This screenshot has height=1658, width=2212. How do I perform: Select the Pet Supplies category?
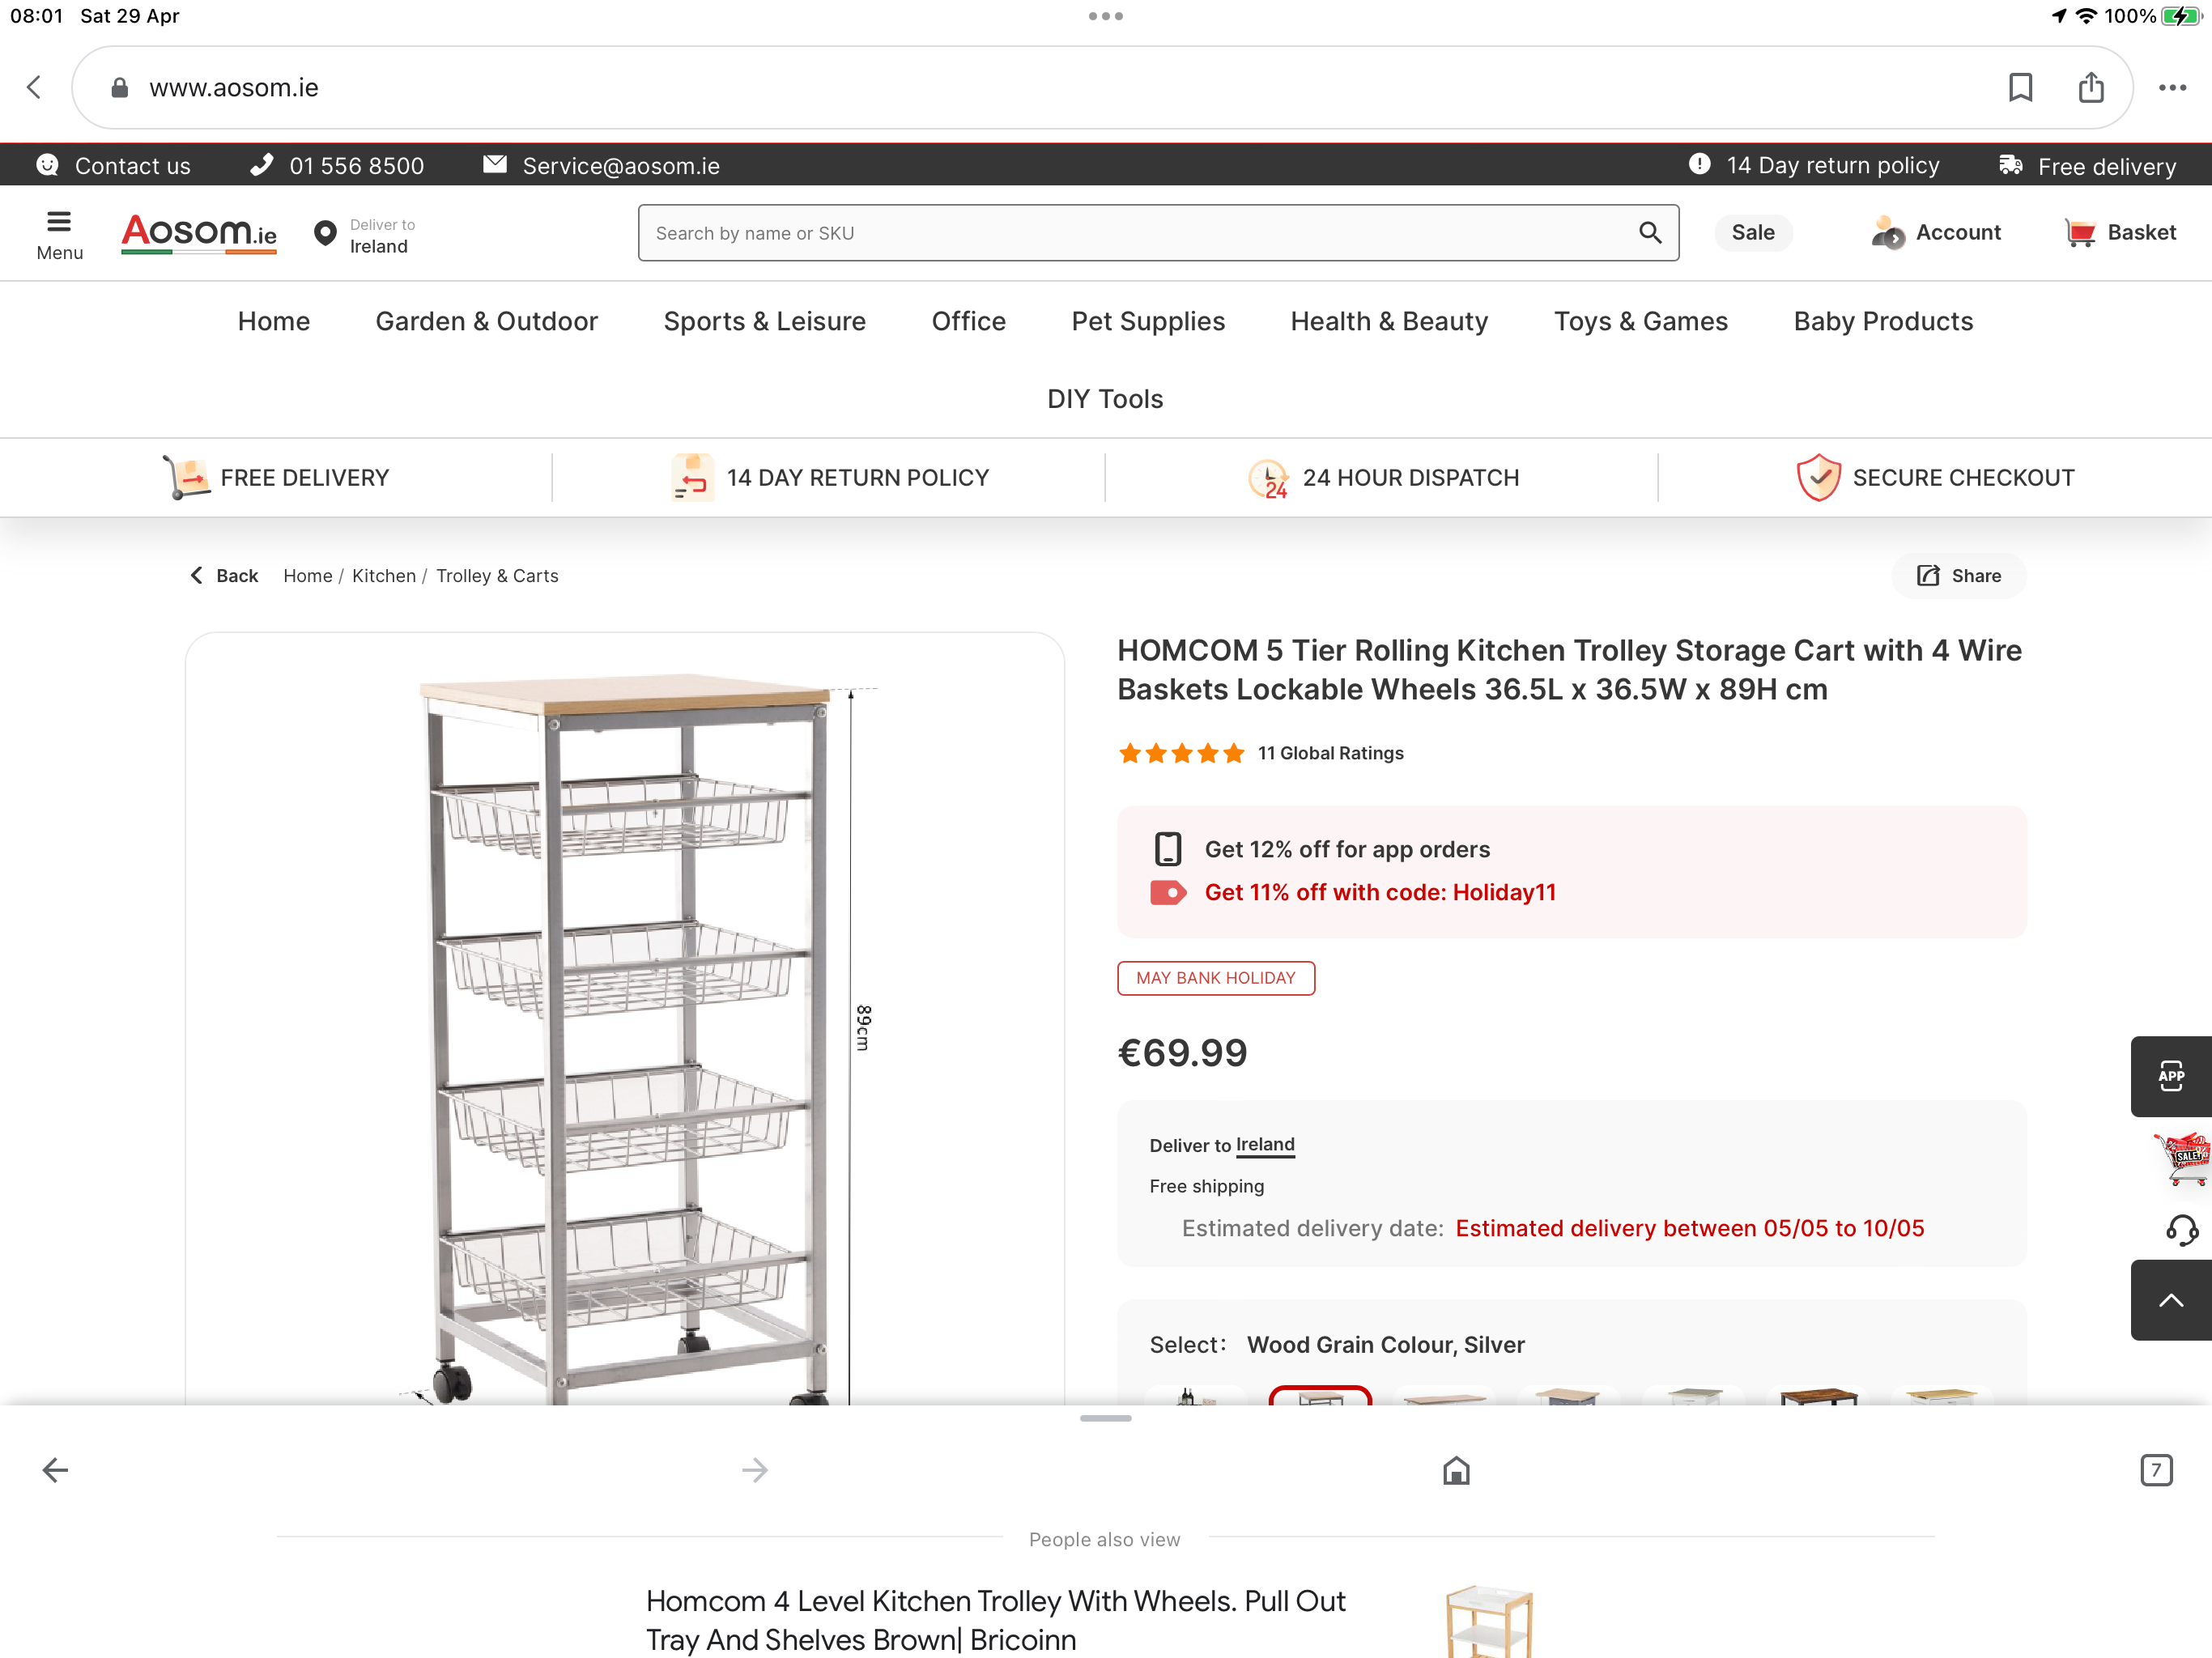tap(1147, 321)
